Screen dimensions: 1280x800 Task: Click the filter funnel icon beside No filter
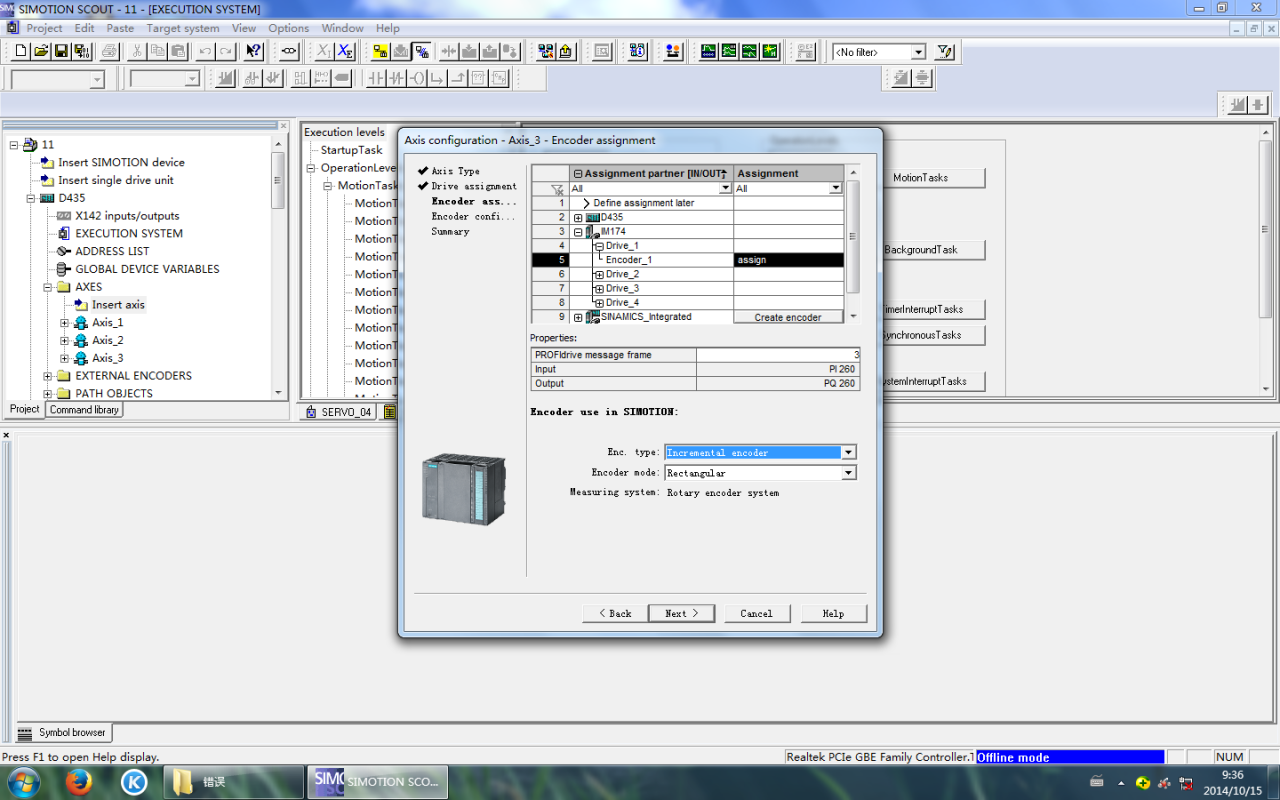[x=945, y=51]
